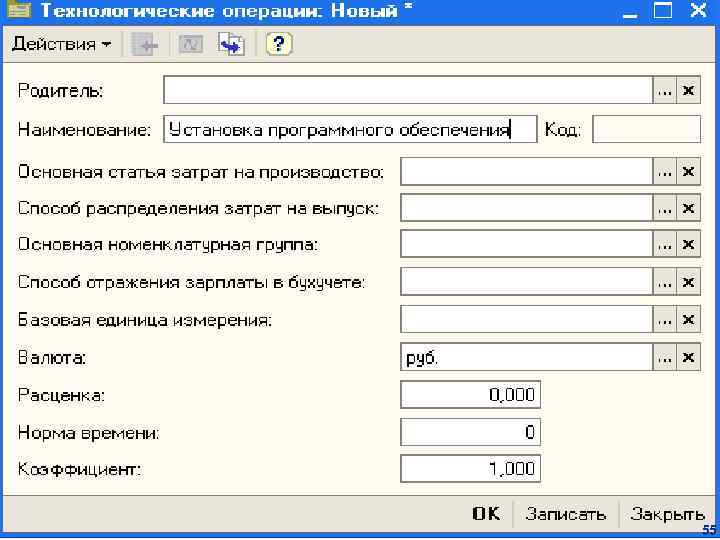Click the window icon in the title bar
The height and width of the screenshot is (540, 720).
tap(17, 10)
